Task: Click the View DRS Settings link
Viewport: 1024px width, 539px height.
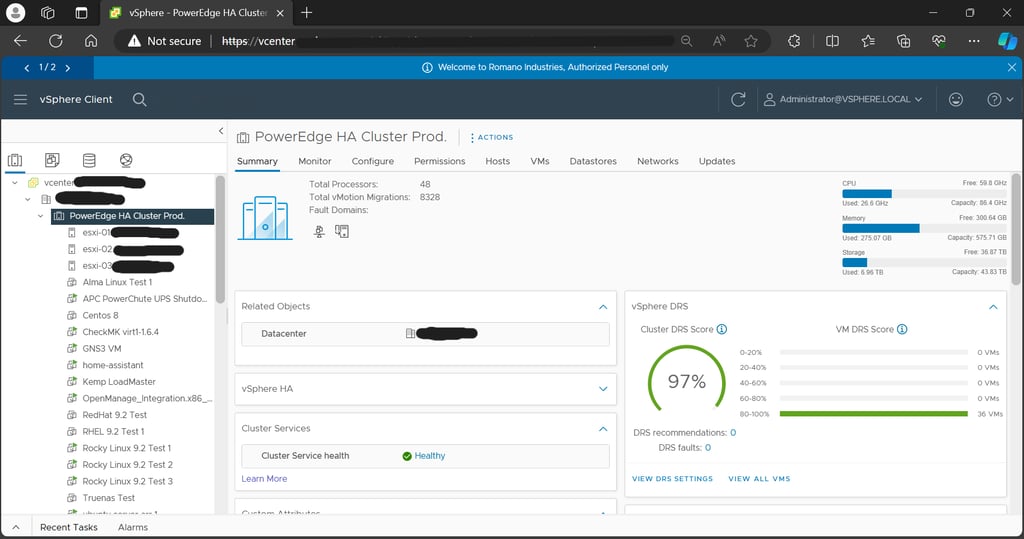Action: (x=672, y=479)
